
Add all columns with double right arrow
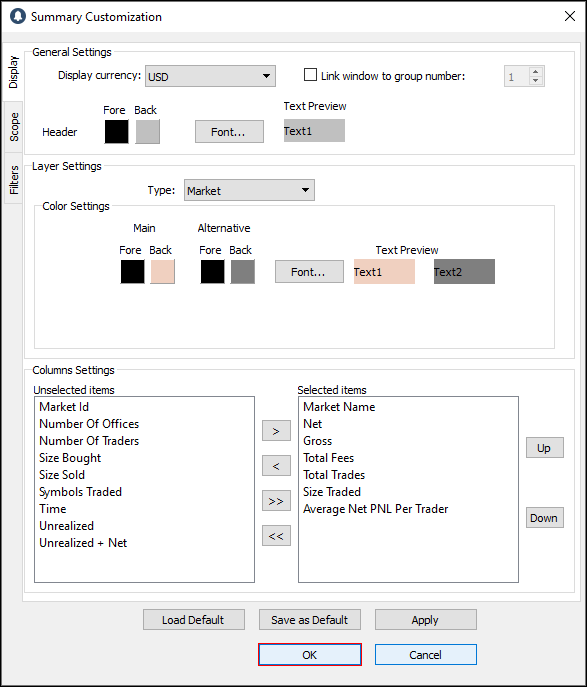click(276, 500)
